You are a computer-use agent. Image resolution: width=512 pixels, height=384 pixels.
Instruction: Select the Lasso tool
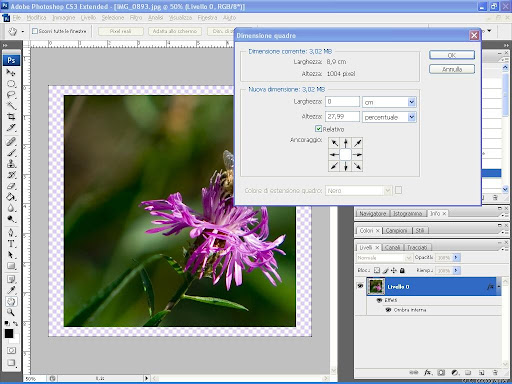11,95
